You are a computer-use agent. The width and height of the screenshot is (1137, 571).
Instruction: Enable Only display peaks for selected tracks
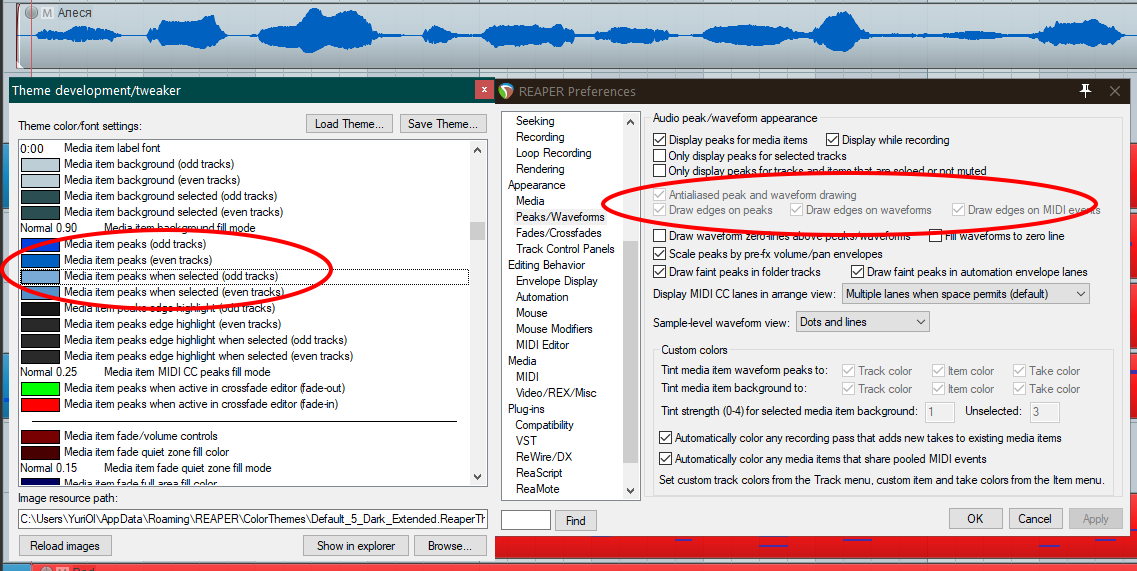coord(659,155)
